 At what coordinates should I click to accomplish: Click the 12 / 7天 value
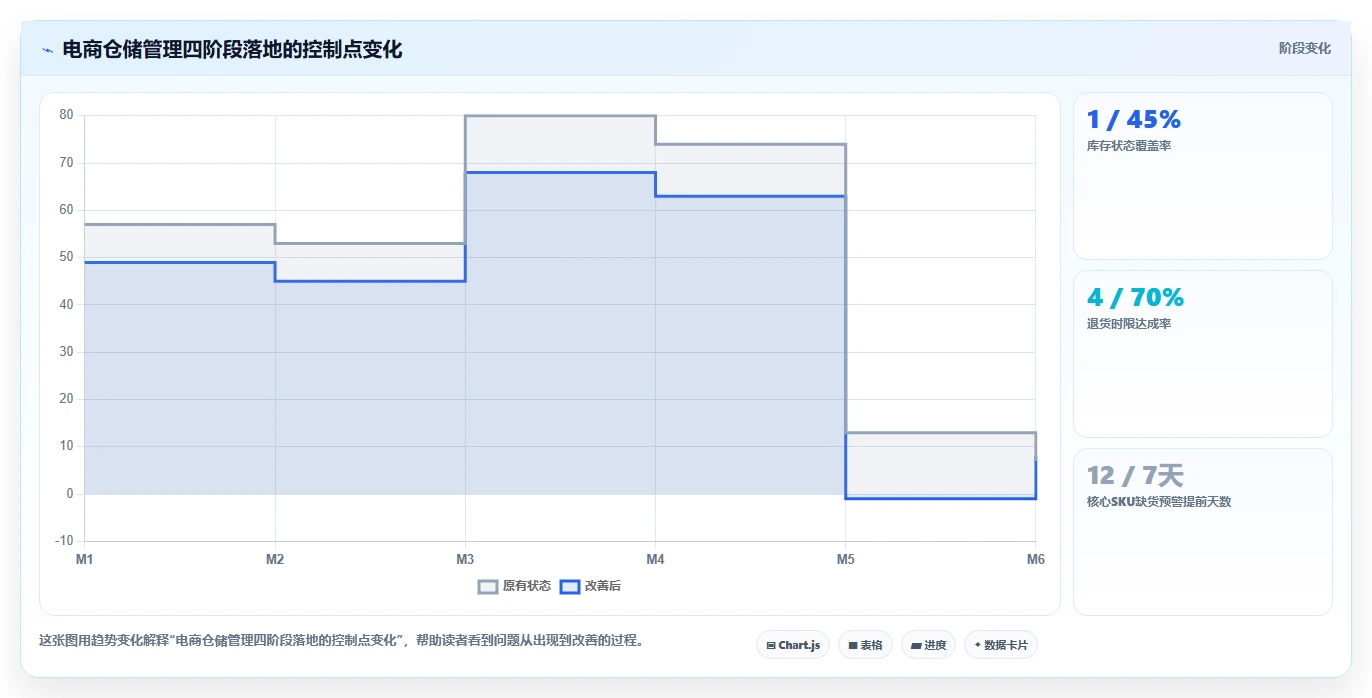point(1135,476)
